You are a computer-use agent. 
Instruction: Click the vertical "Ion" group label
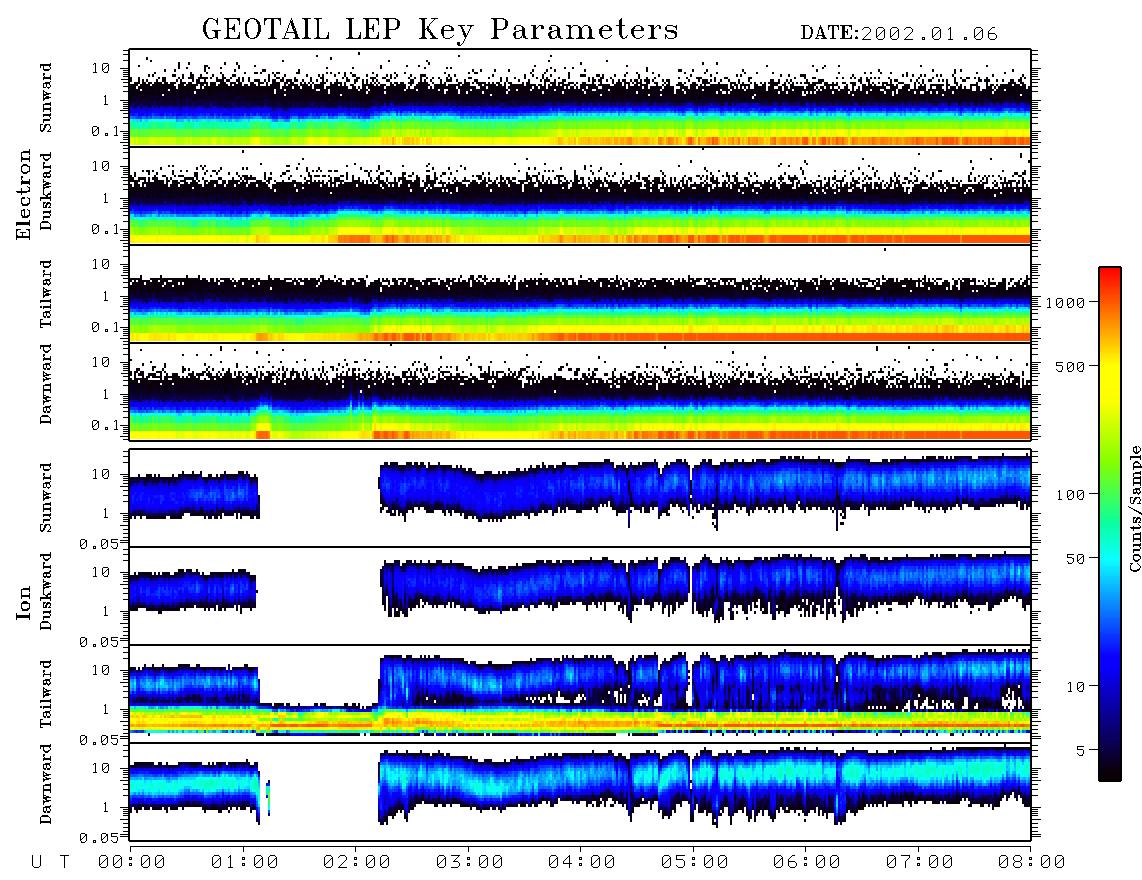[x=24, y=602]
